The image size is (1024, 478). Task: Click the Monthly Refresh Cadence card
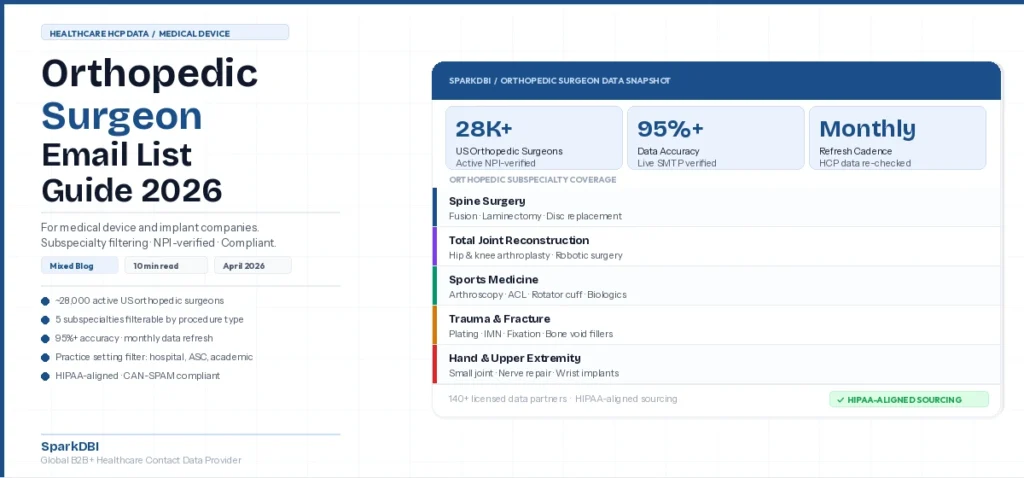pos(897,138)
